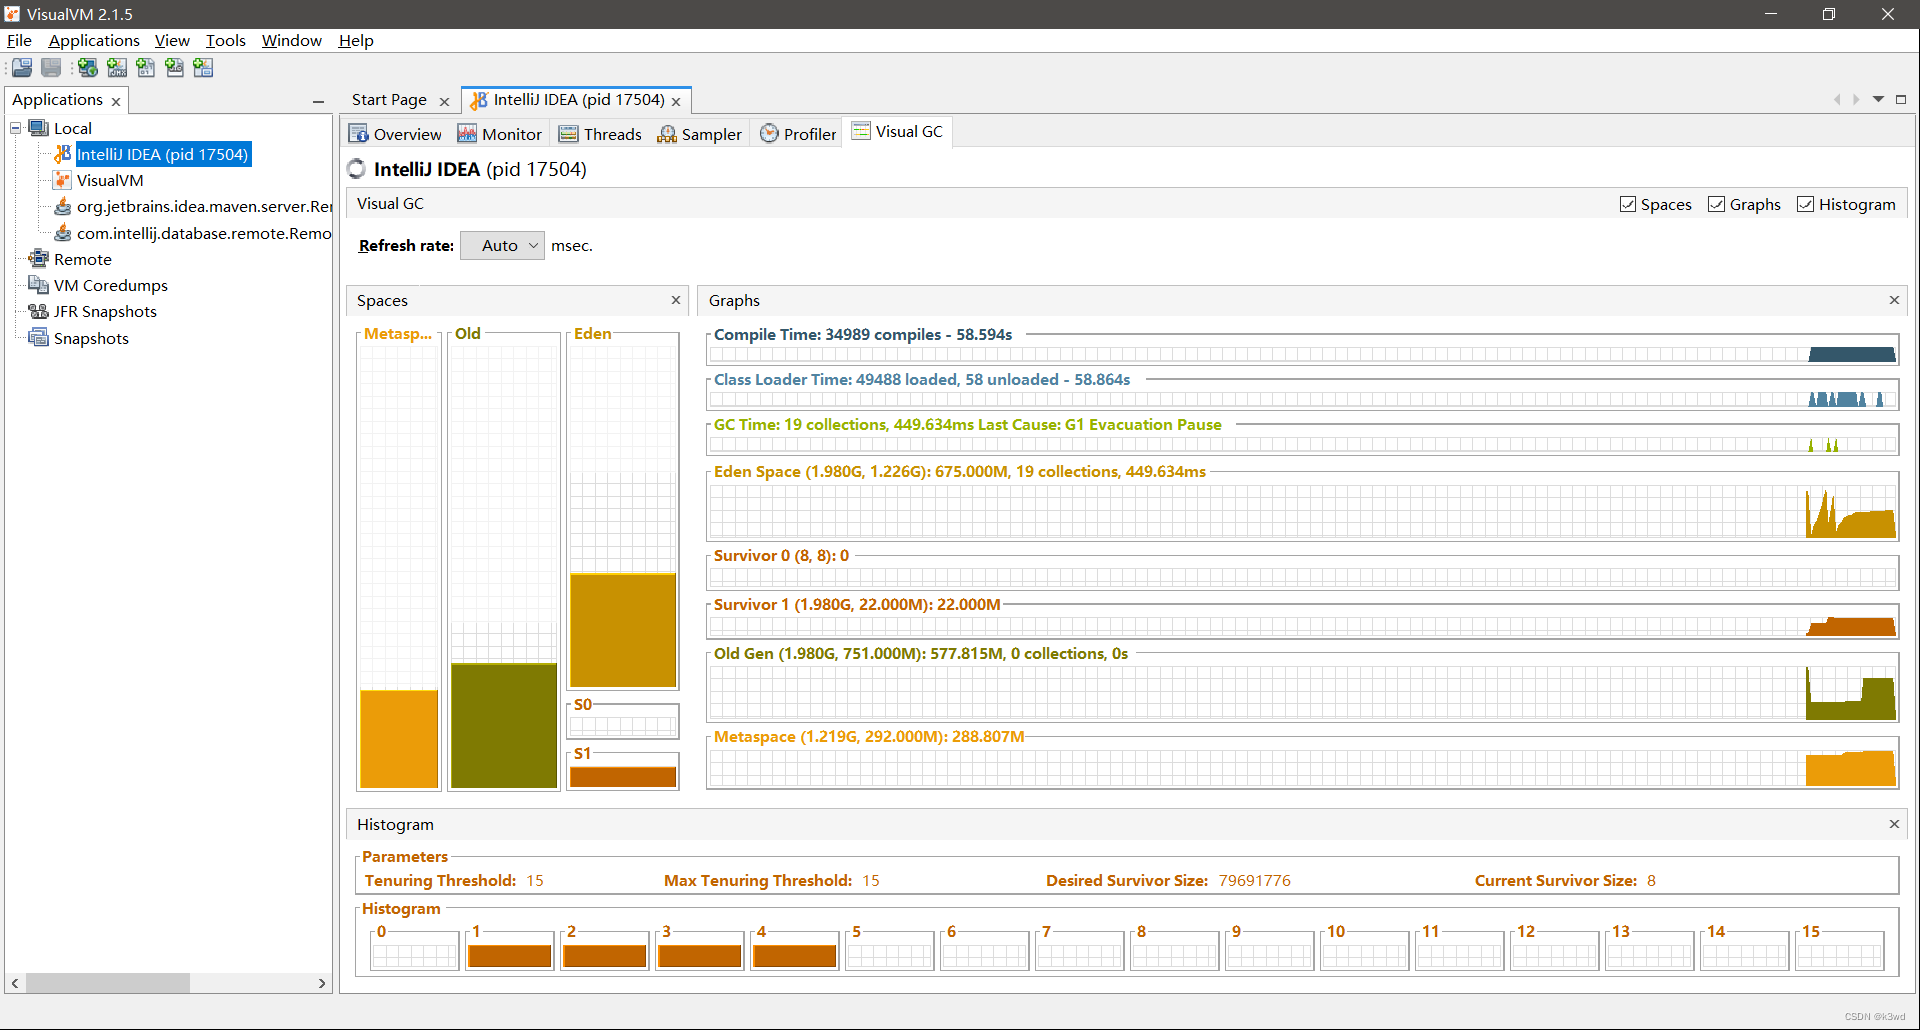1920x1030 pixels.
Task: Open the Window menu
Action: click(x=292, y=41)
